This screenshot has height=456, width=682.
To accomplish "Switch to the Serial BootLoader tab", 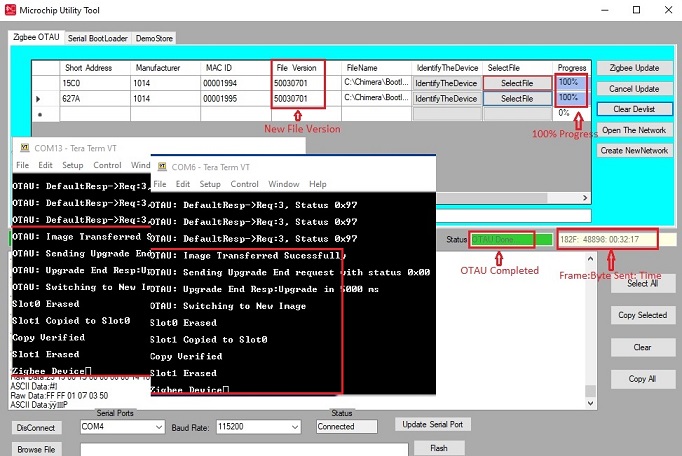I will tap(98, 38).
